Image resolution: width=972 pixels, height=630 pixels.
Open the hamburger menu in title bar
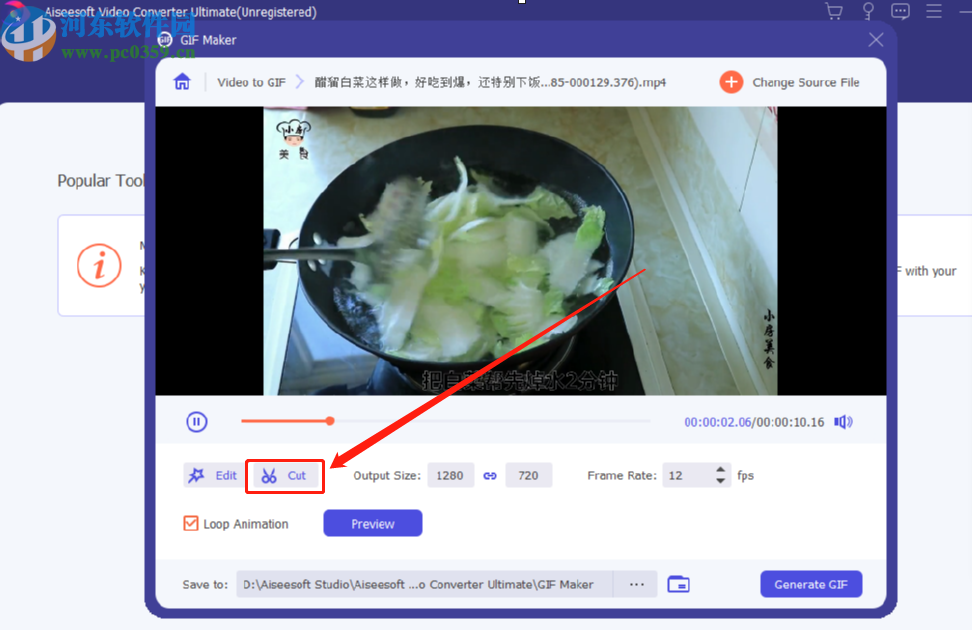934,11
